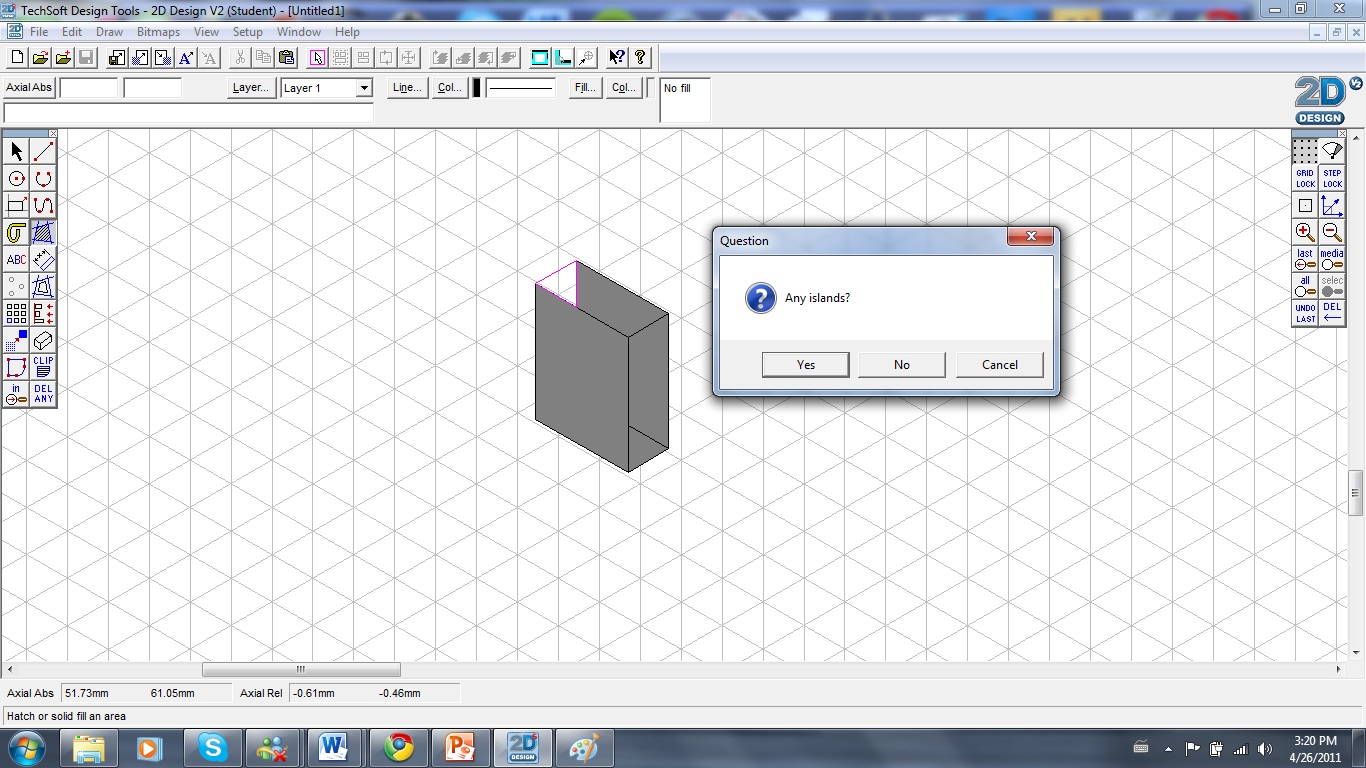Select the rectangle drawing tool
1366x768 pixels.
(15, 204)
